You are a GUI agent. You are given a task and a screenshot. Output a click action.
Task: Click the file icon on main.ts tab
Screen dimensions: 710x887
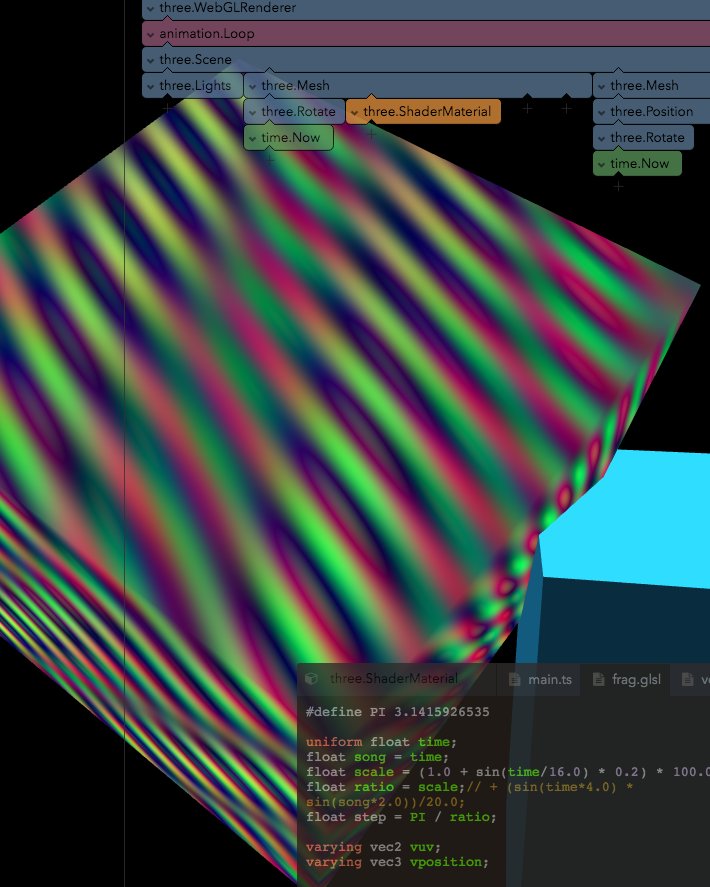click(514, 679)
